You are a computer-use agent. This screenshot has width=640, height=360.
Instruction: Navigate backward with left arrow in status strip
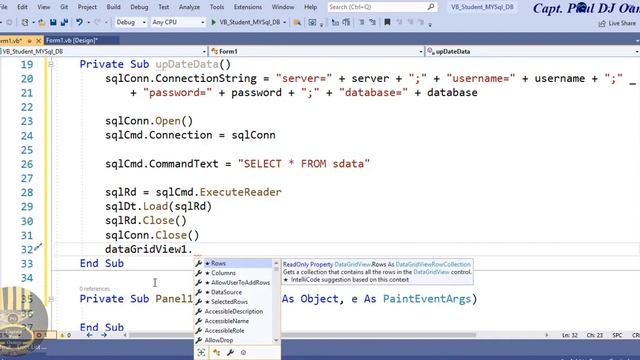(90, 335)
